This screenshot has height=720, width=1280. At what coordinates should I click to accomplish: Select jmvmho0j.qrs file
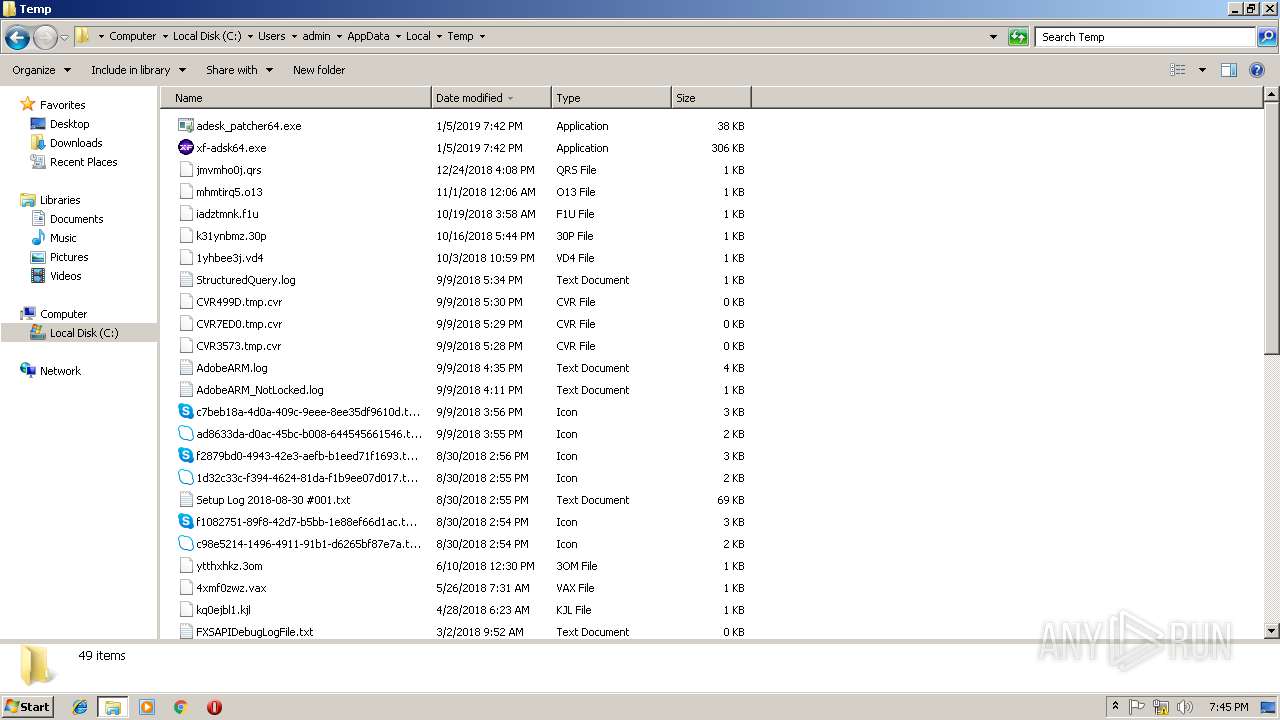(x=229, y=170)
